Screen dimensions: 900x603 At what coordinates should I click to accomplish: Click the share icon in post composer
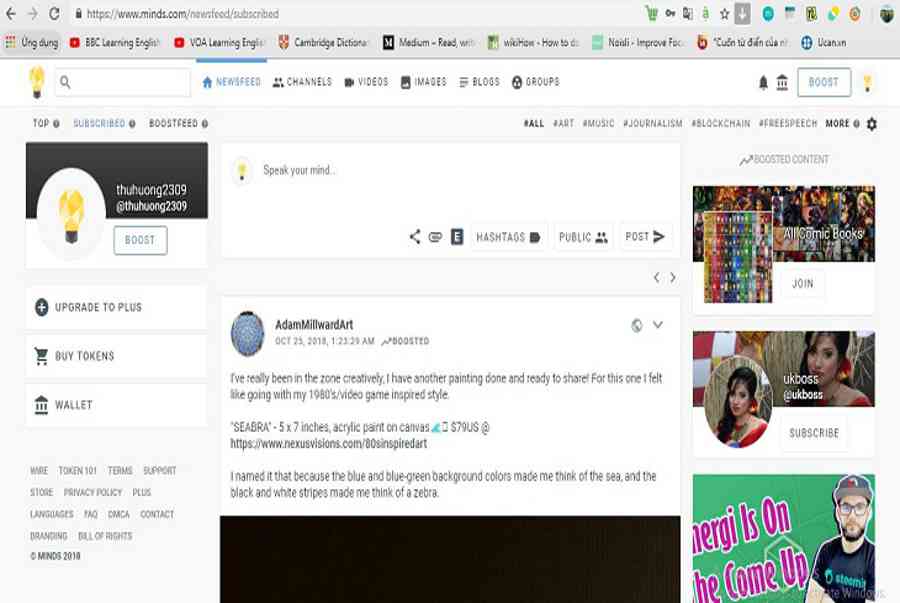pos(415,237)
